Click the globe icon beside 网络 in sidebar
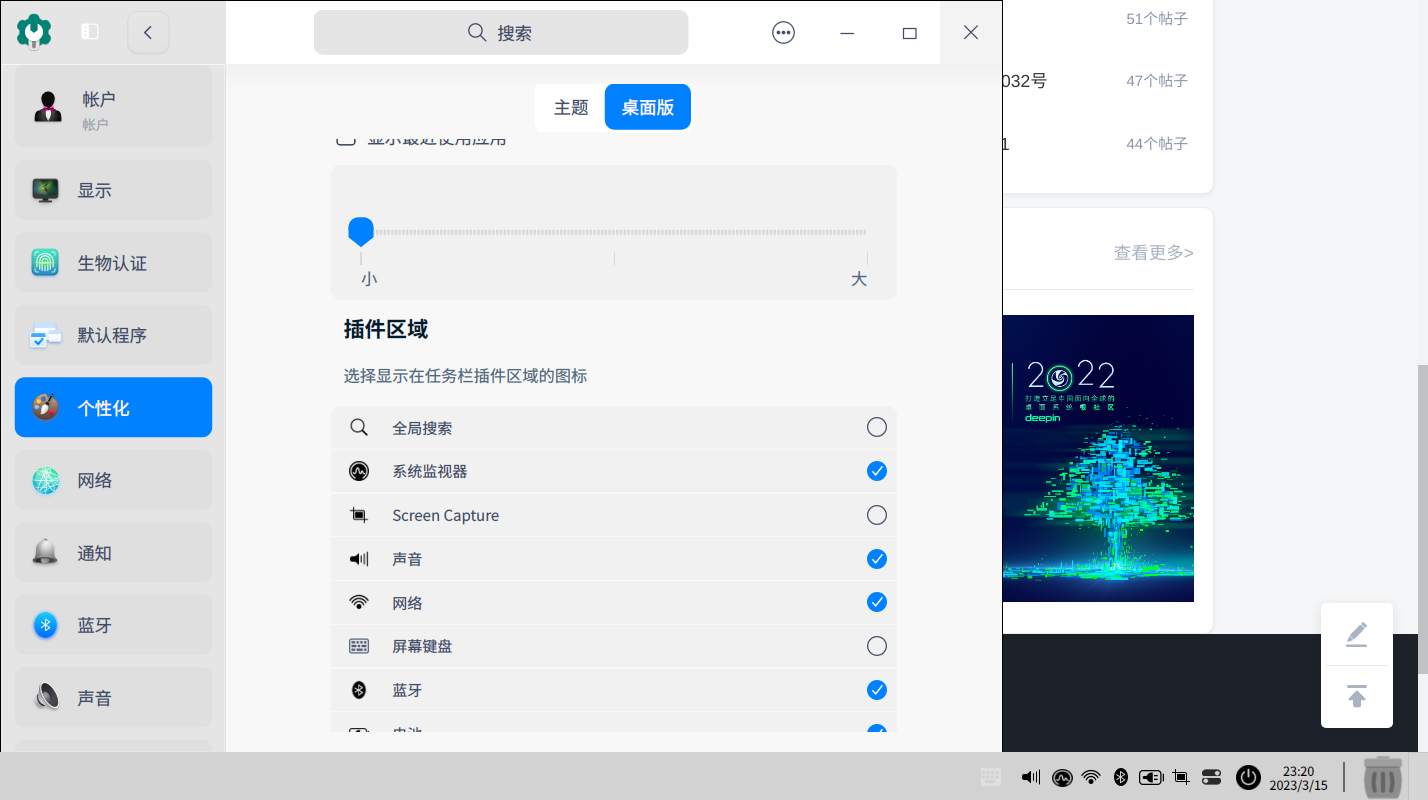The image size is (1428, 800). (x=46, y=480)
